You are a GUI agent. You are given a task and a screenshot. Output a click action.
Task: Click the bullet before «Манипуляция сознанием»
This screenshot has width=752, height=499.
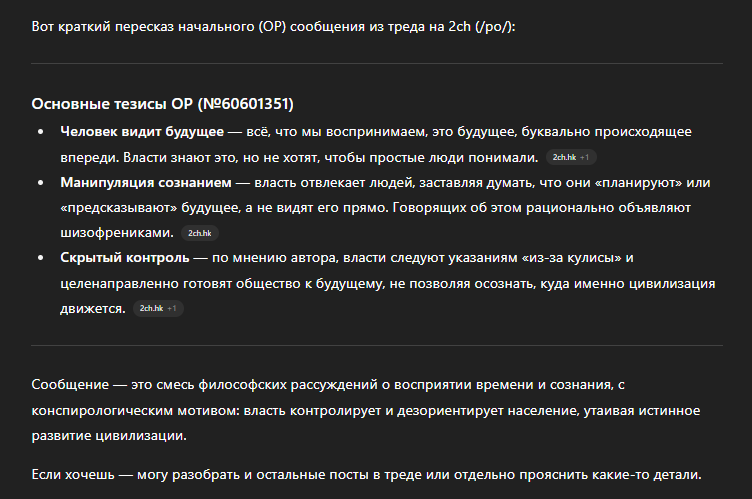pos(39,182)
